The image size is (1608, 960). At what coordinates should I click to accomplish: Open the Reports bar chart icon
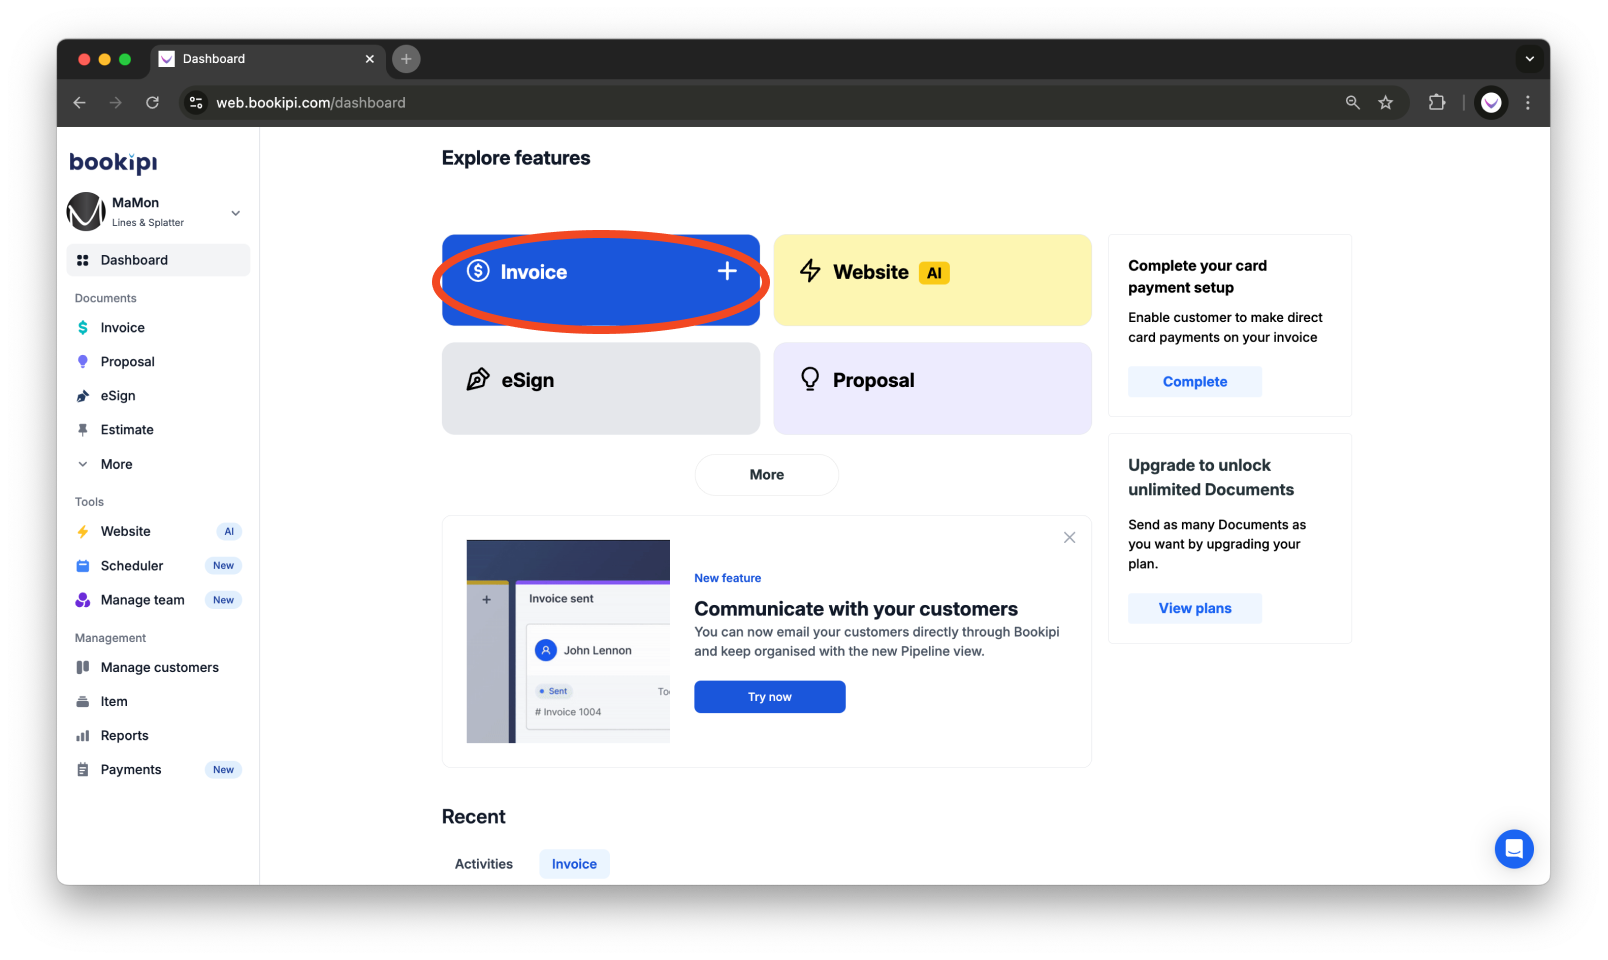click(x=82, y=735)
